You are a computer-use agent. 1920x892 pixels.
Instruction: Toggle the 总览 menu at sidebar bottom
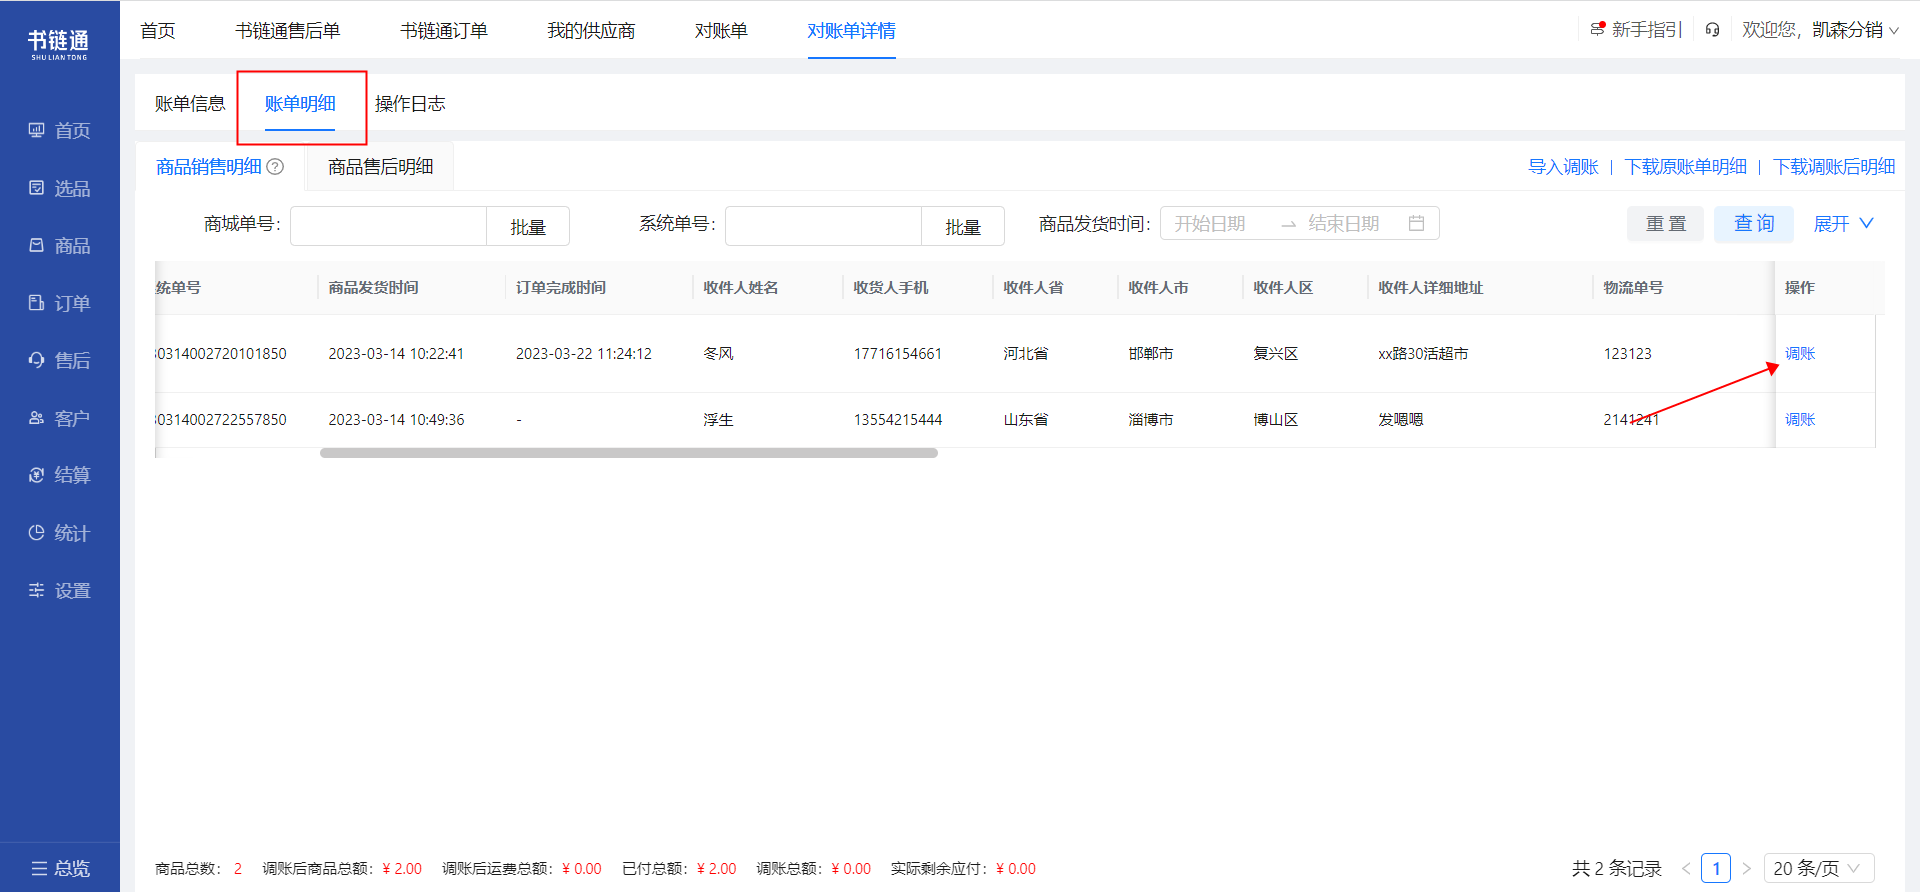[60, 868]
